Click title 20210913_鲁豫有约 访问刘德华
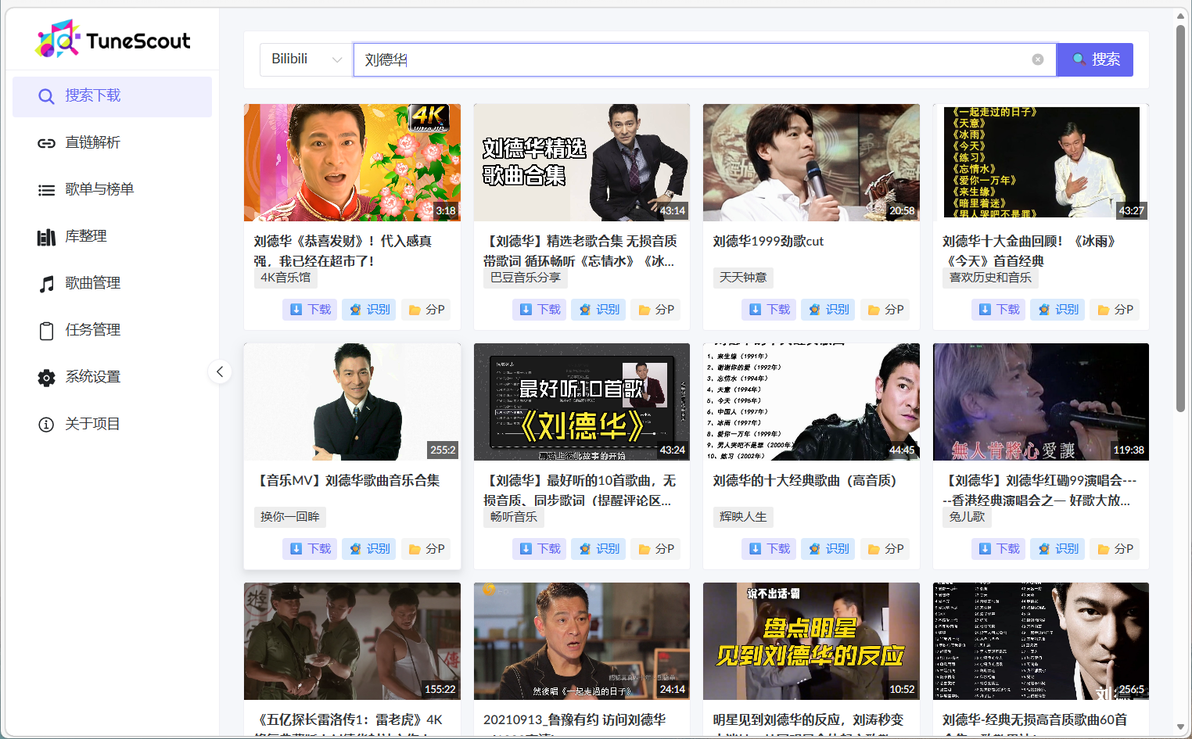The width and height of the screenshot is (1192, 739). point(575,720)
